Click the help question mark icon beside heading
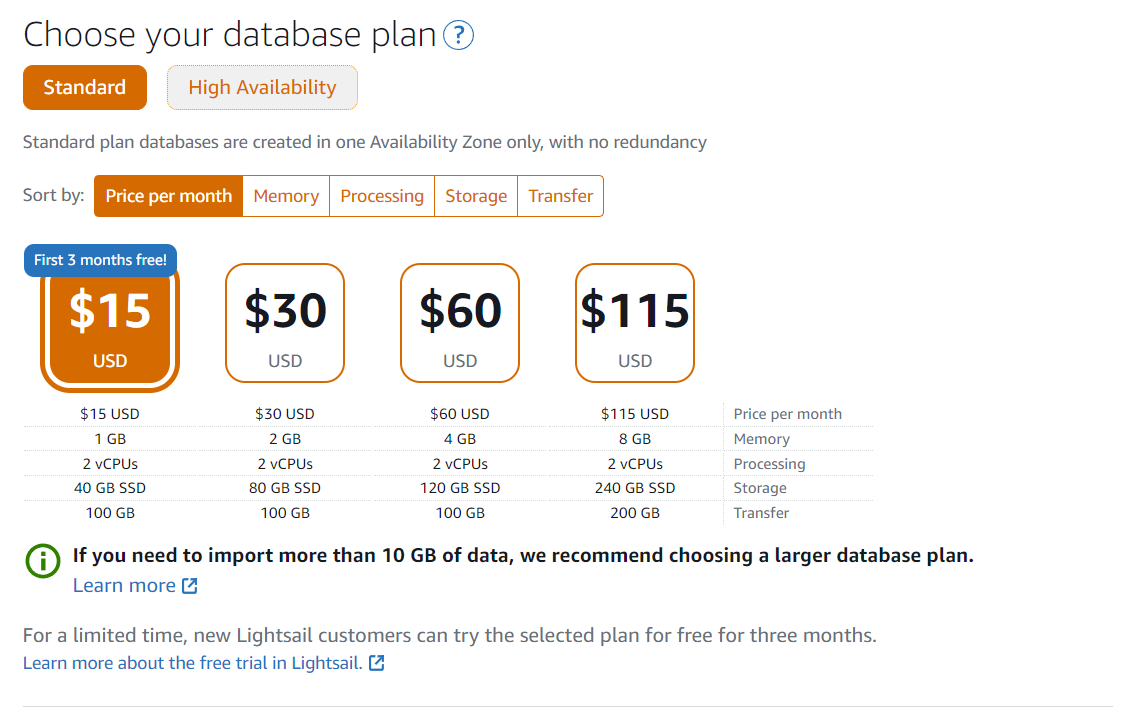The width and height of the screenshot is (1131, 714). (x=458, y=35)
